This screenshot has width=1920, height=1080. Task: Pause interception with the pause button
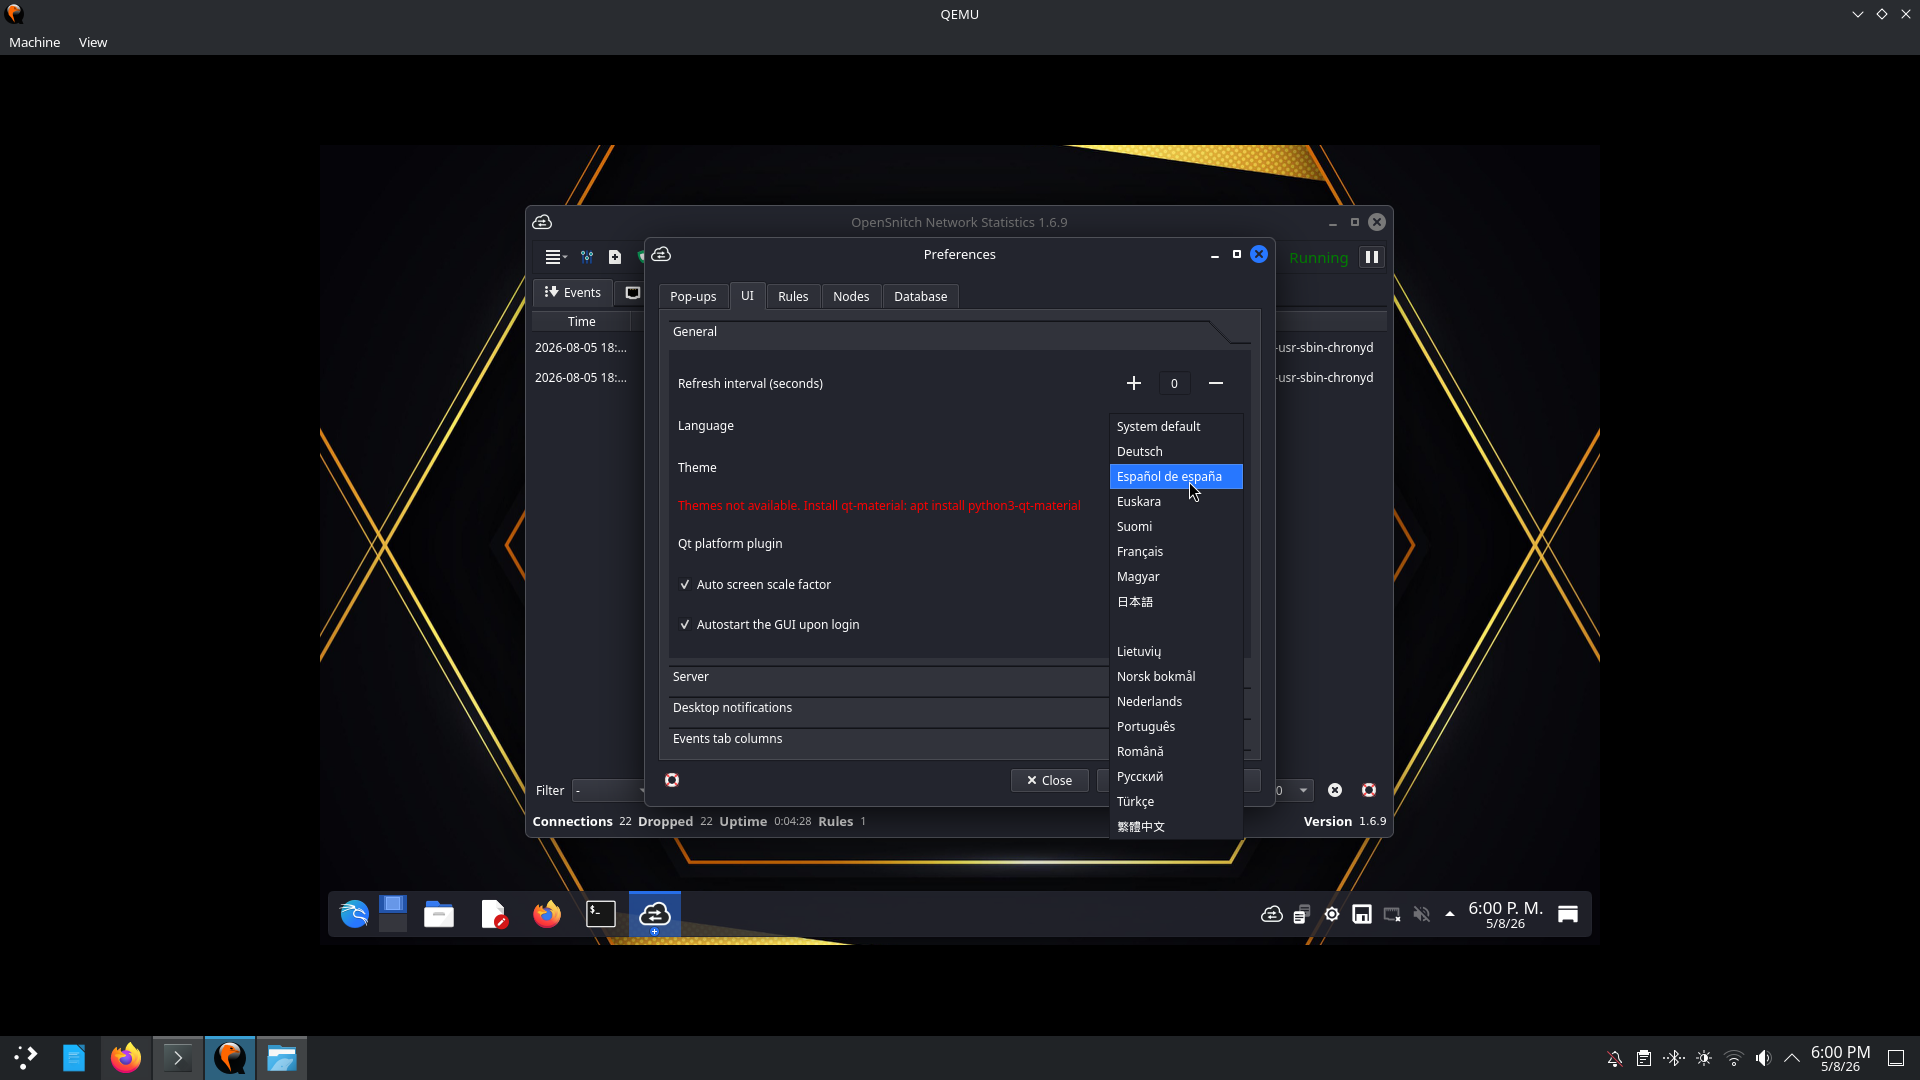point(1372,257)
